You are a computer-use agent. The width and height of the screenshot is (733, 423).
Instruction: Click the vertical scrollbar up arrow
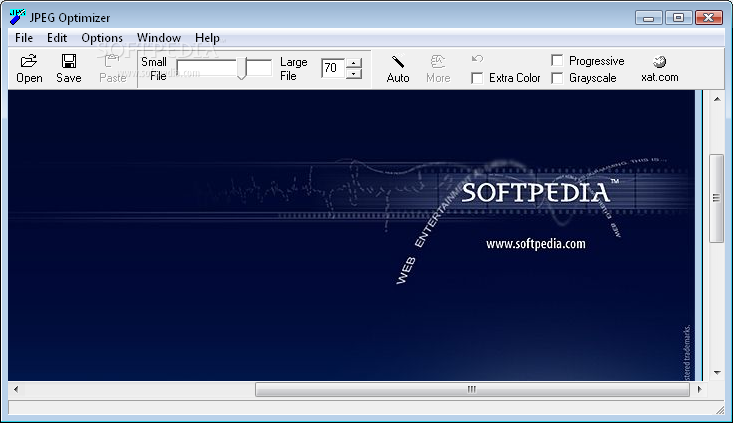(x=717, y=99)
